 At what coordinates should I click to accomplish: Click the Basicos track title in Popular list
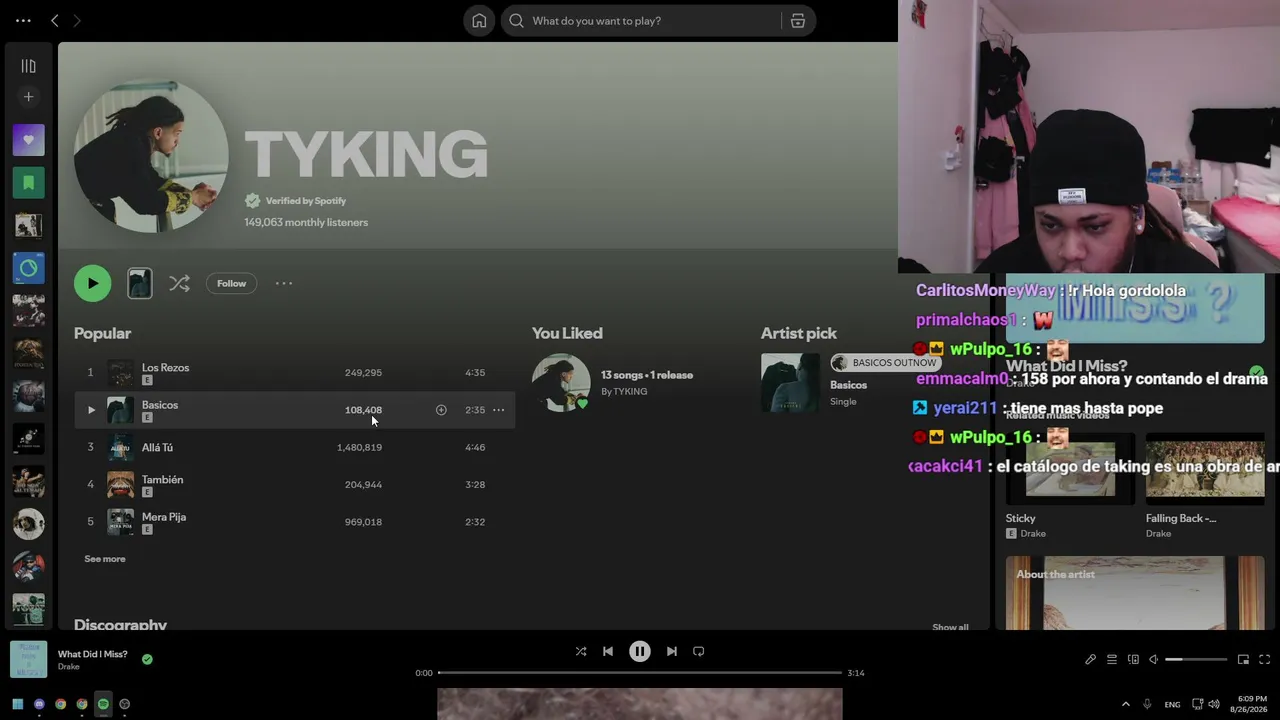pyautogui.click(x=160, y=405)
